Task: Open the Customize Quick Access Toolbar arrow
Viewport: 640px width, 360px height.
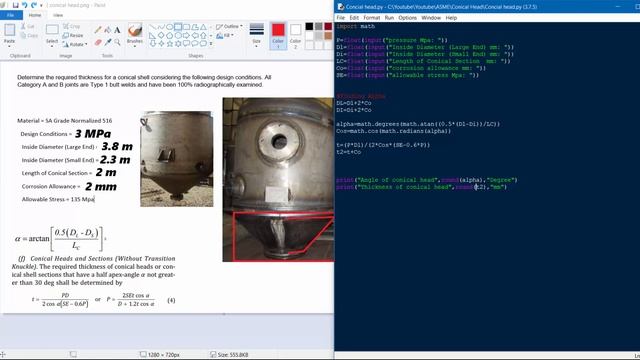Action: [x=41, y=6]
